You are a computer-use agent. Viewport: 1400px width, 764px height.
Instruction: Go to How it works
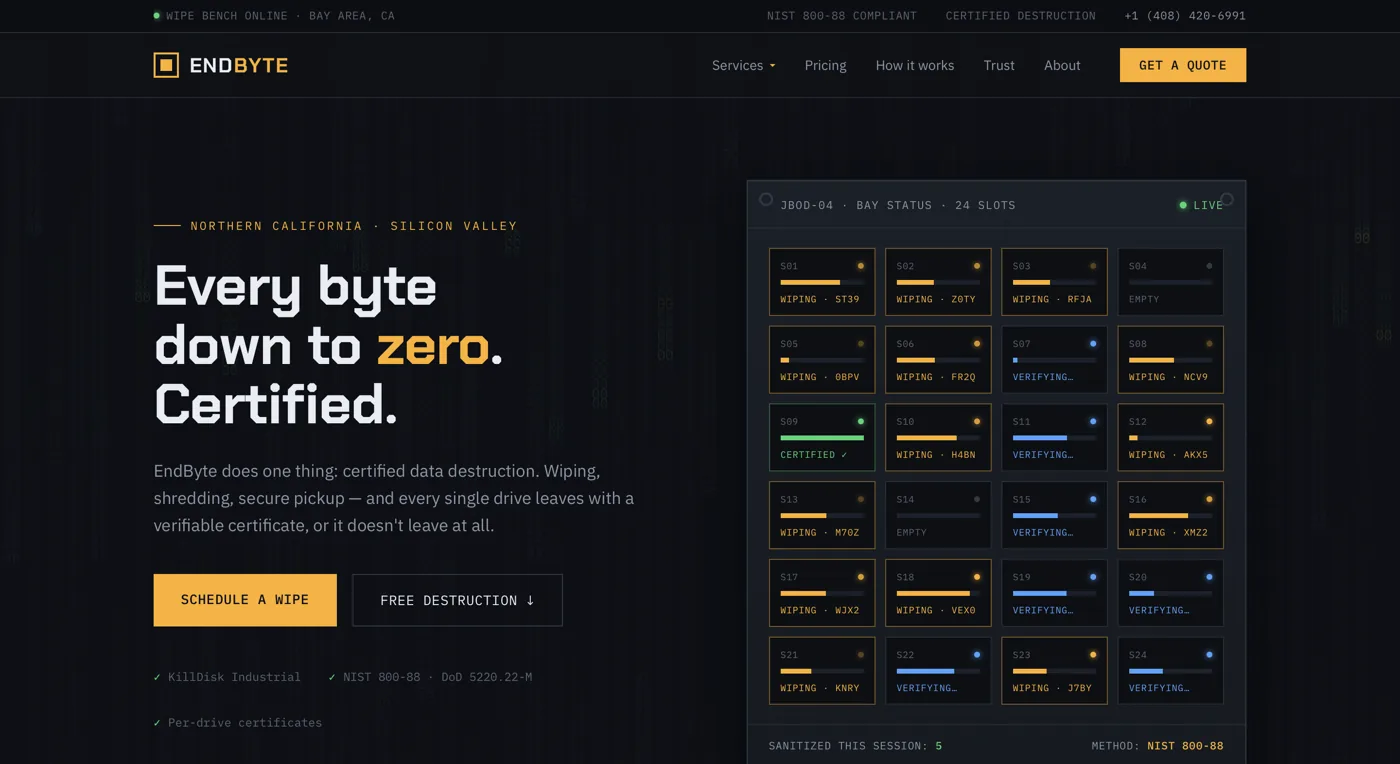(915, 65)
